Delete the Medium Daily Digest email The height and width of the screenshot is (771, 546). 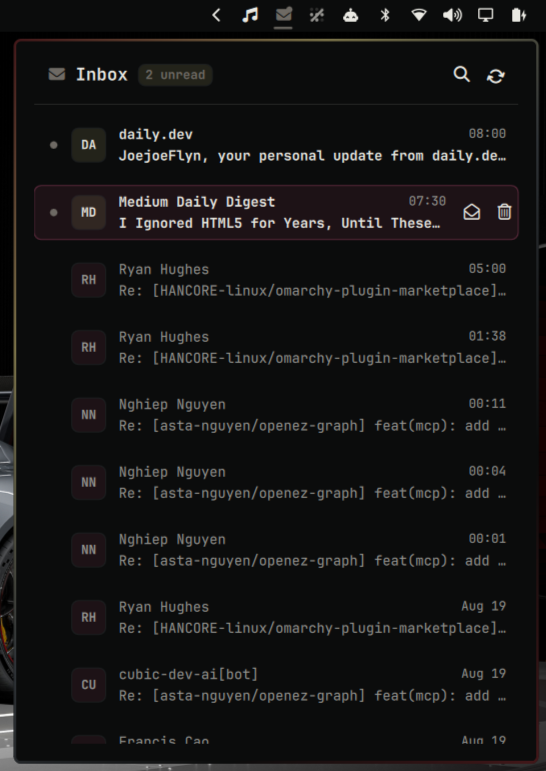[x=504, y=212]
